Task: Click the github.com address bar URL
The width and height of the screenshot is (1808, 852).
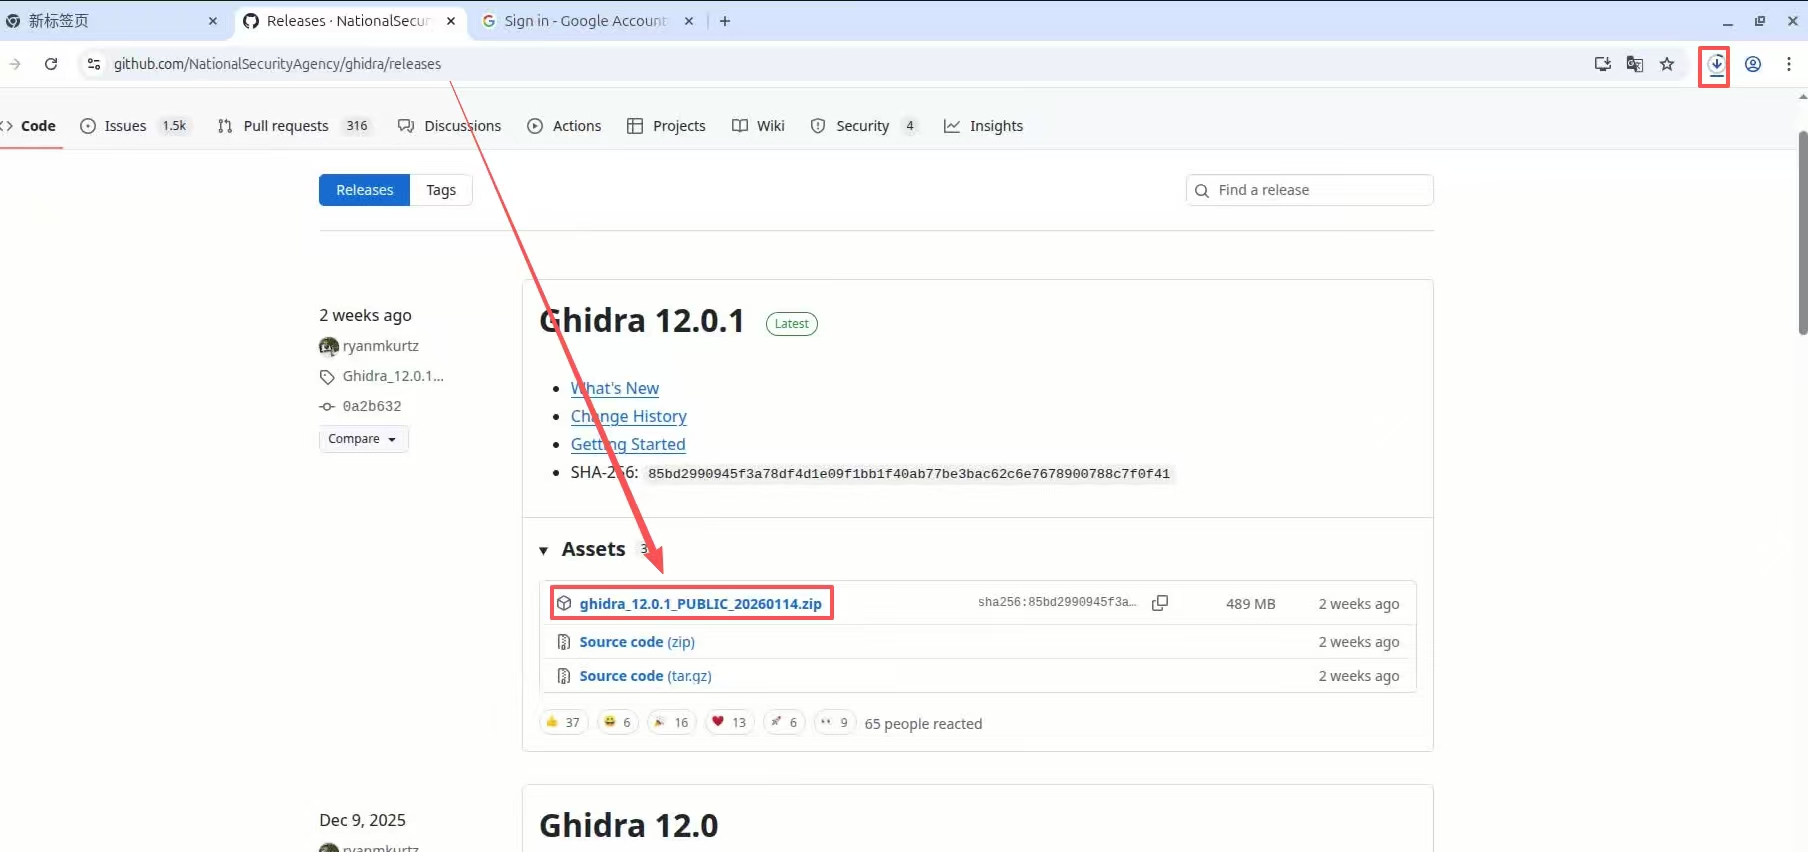Action: tap(277, 64)
